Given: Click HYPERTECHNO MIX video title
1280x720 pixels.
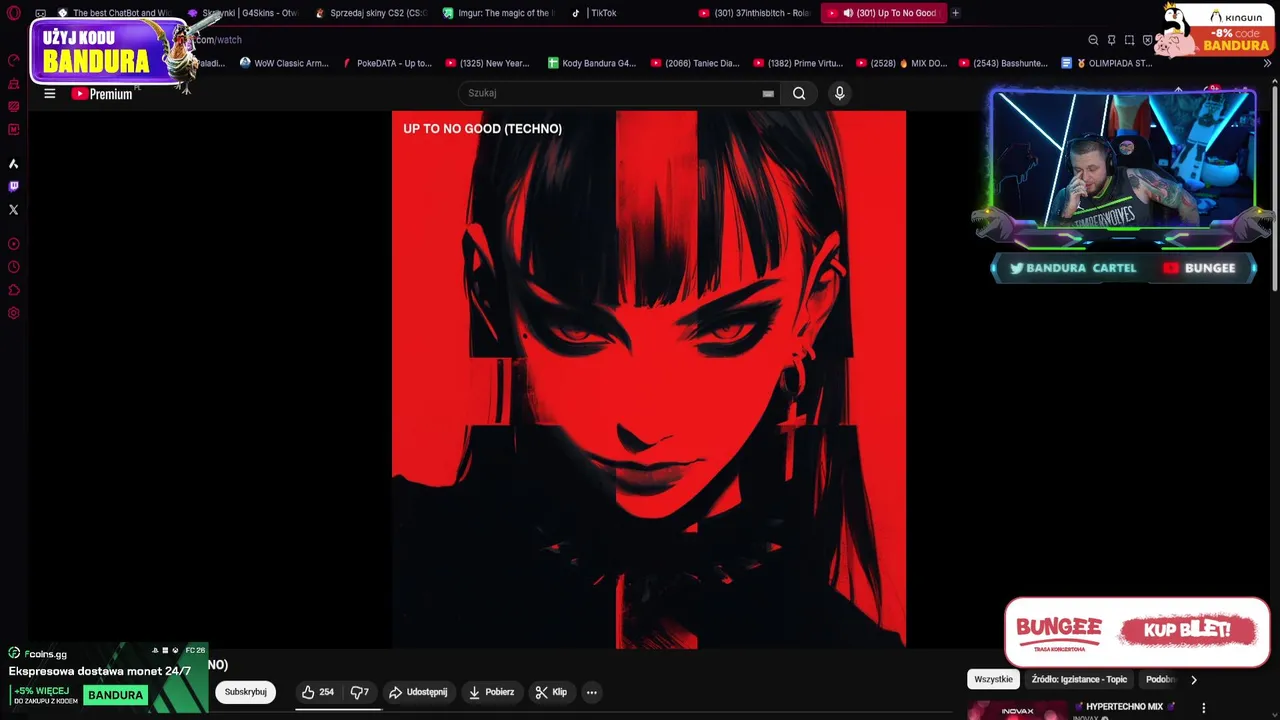Looking at the screenshot, I should click(x=1124, y=707).
